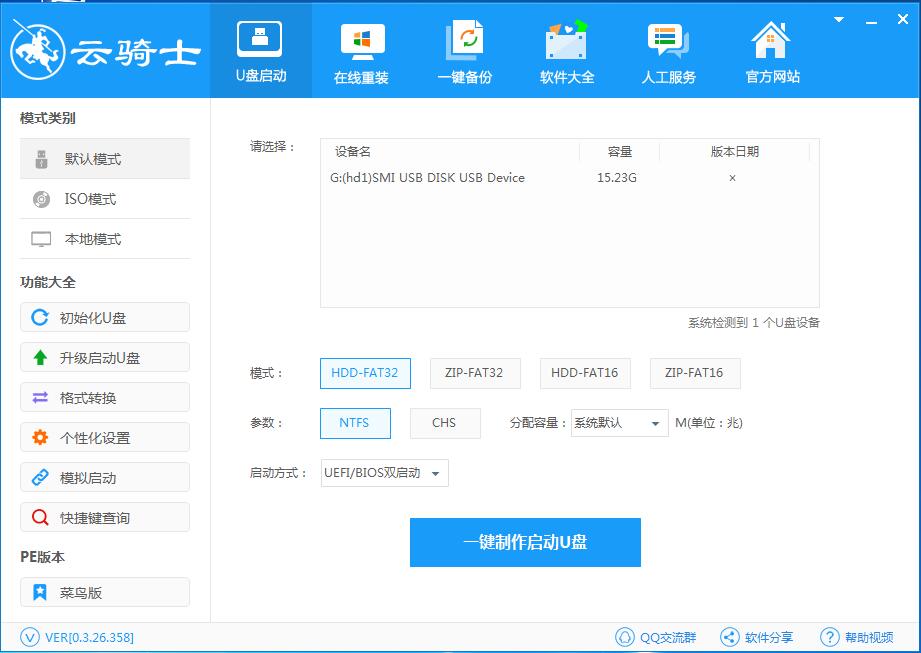
Task: Open the blue dropdown arrow in title bar
Action: 837,18
